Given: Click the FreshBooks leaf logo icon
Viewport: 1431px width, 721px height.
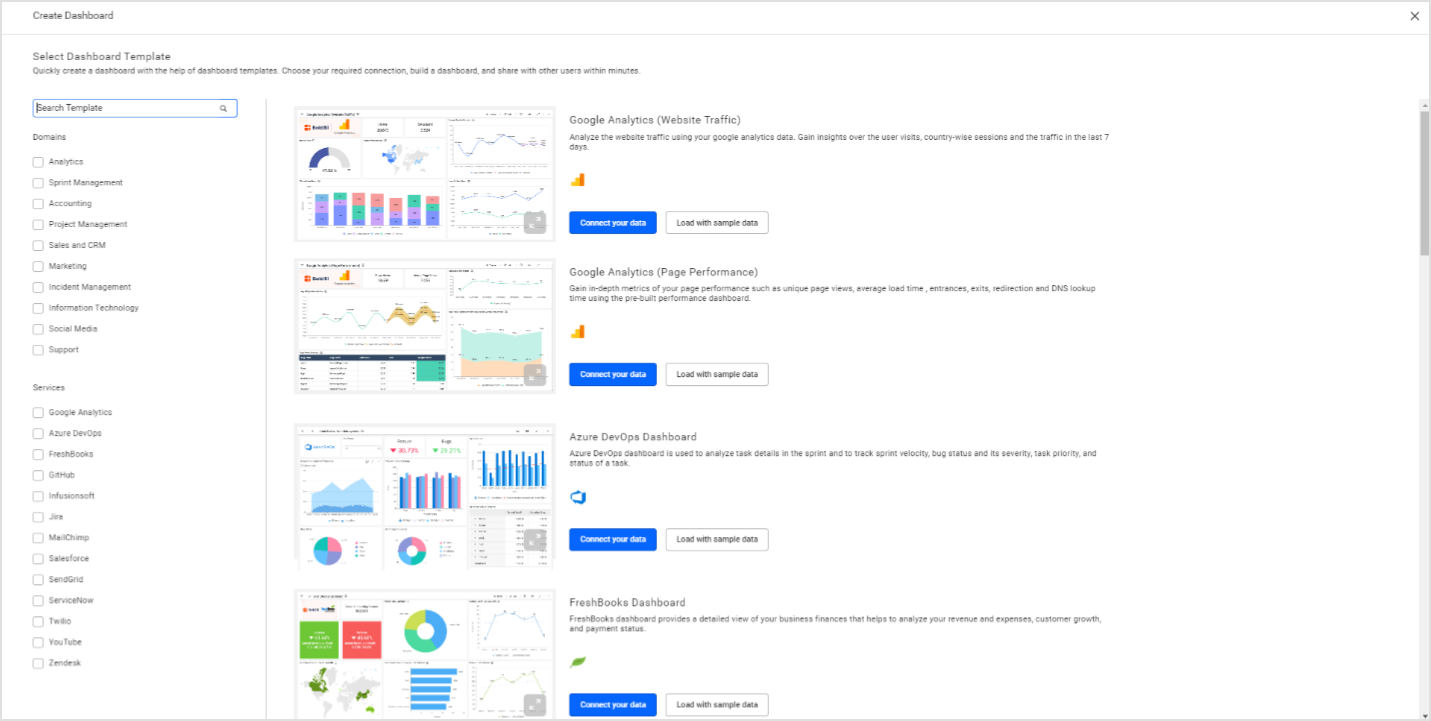Looking at the screenshot, I should 577,662.
